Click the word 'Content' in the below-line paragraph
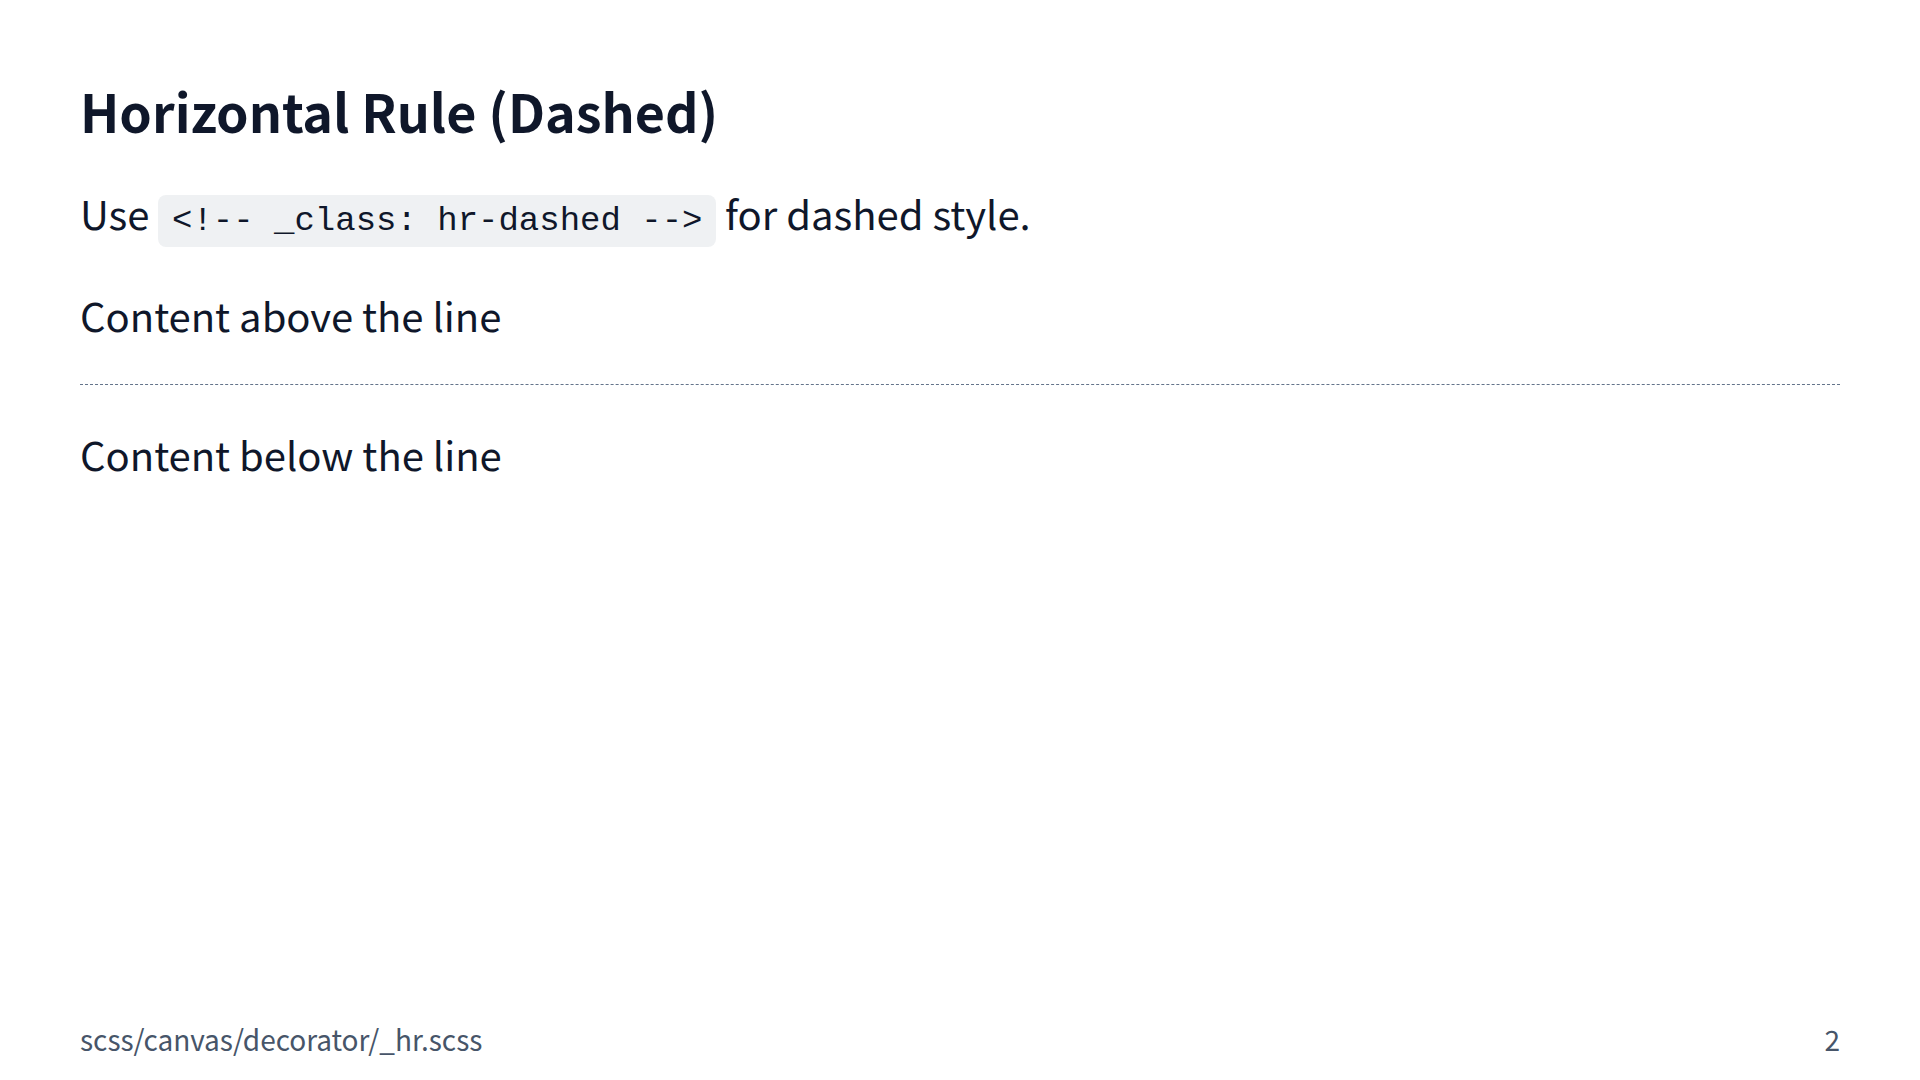This screenshot has height=1080, width=1920. click(155, 458)
